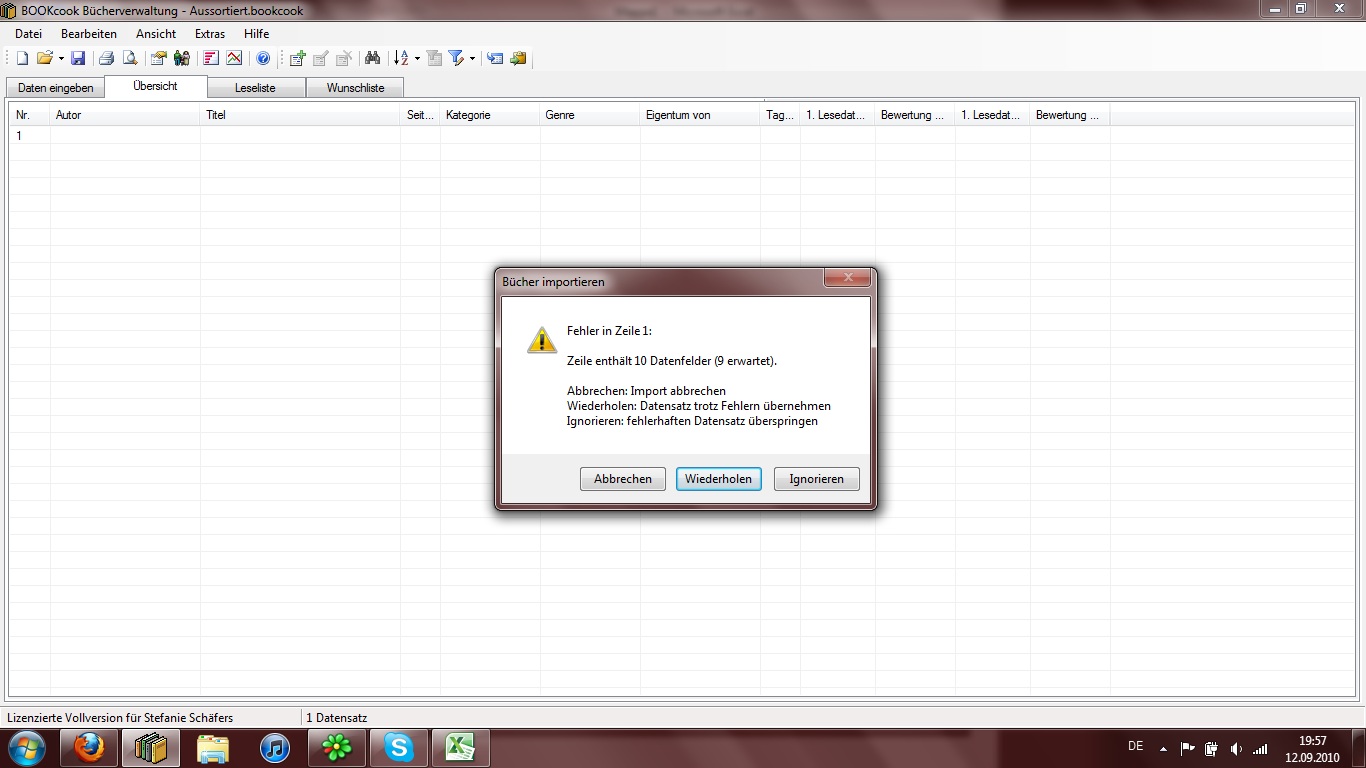Screen dimensions: 1366x768
Task: Open print preview with magnifier icon
Action: coord(129,59)
